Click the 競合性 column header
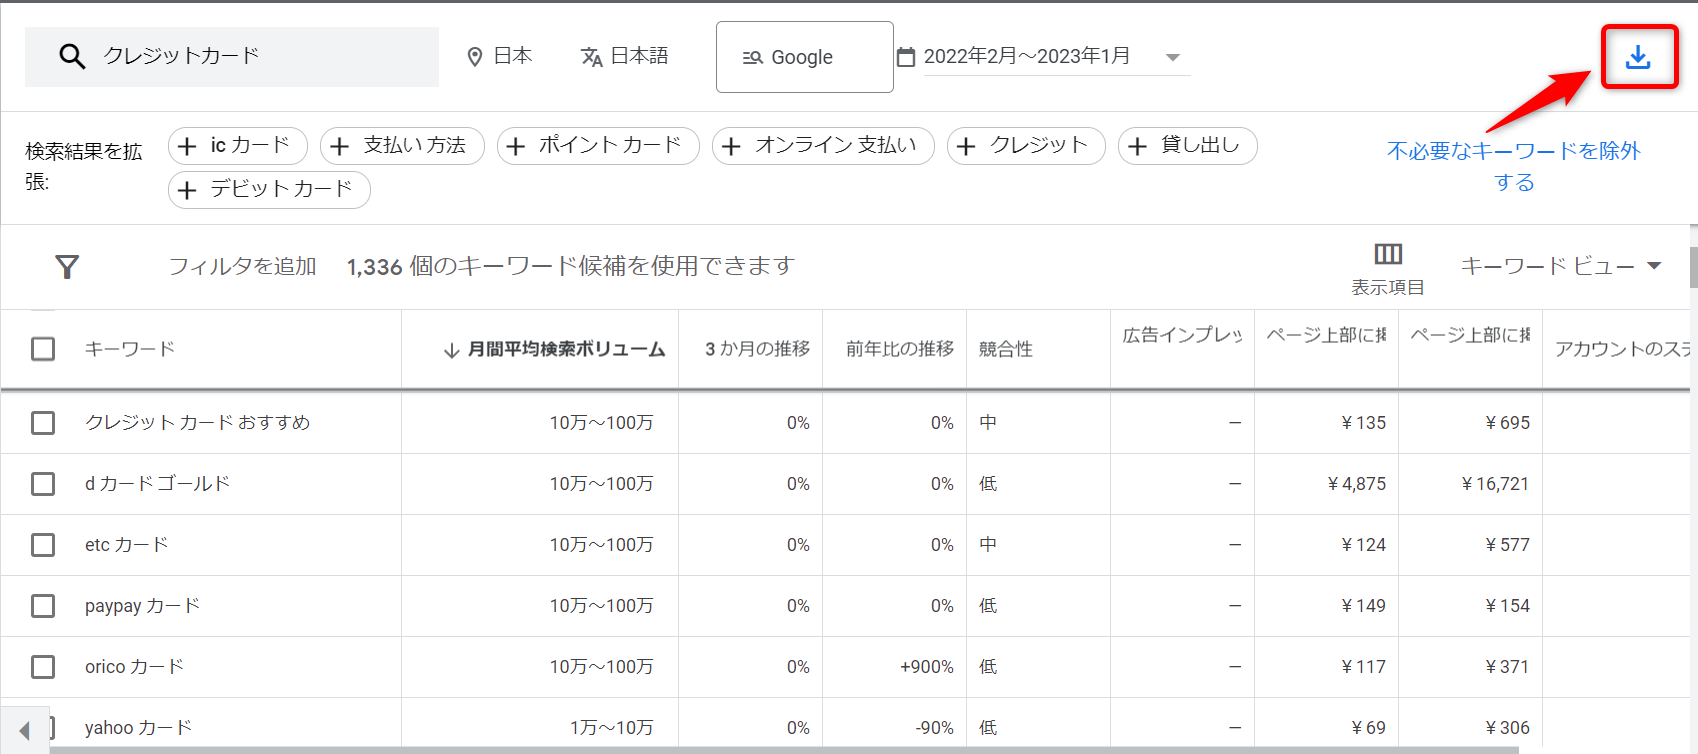The image size is (1698, 754). 1005,349
